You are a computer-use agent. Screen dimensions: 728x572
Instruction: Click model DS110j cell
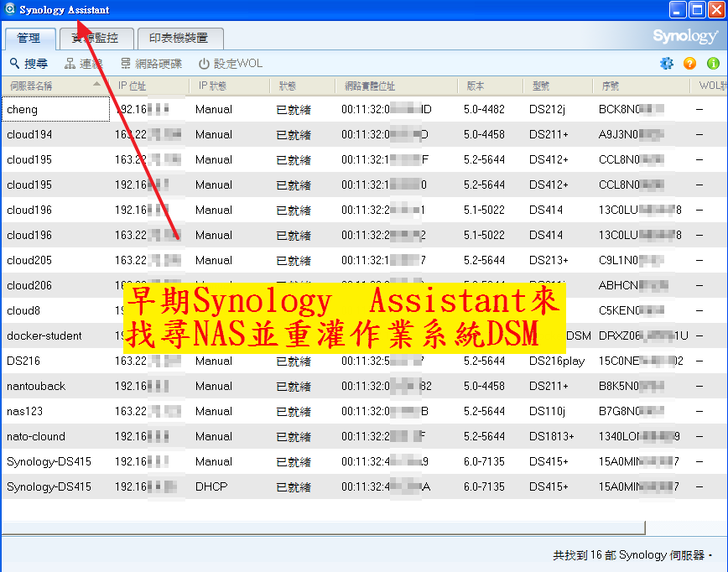pyautogui.click(x=547, y=411)
